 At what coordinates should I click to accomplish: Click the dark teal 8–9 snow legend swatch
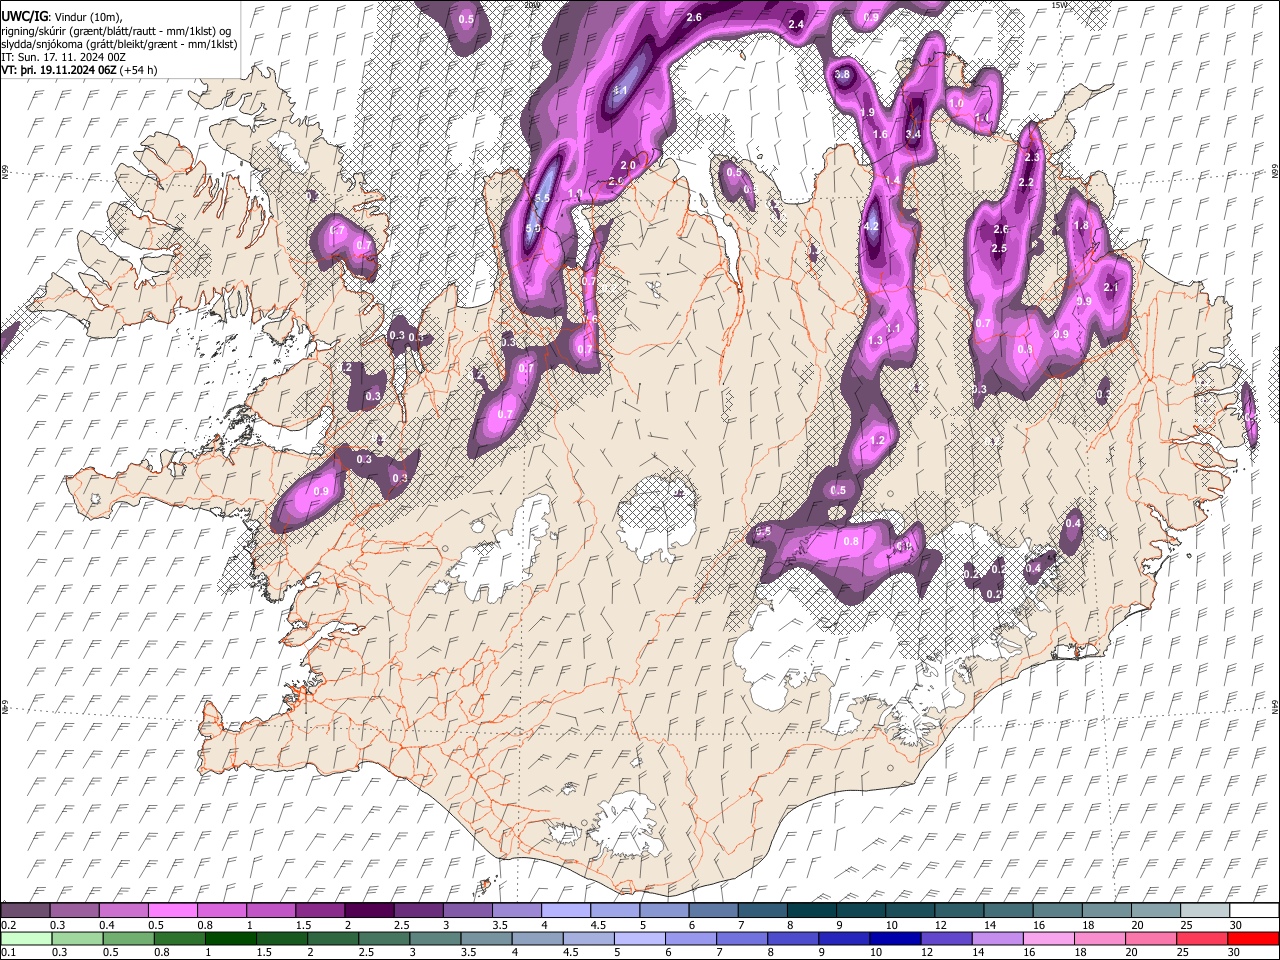[x=812, y=910]
